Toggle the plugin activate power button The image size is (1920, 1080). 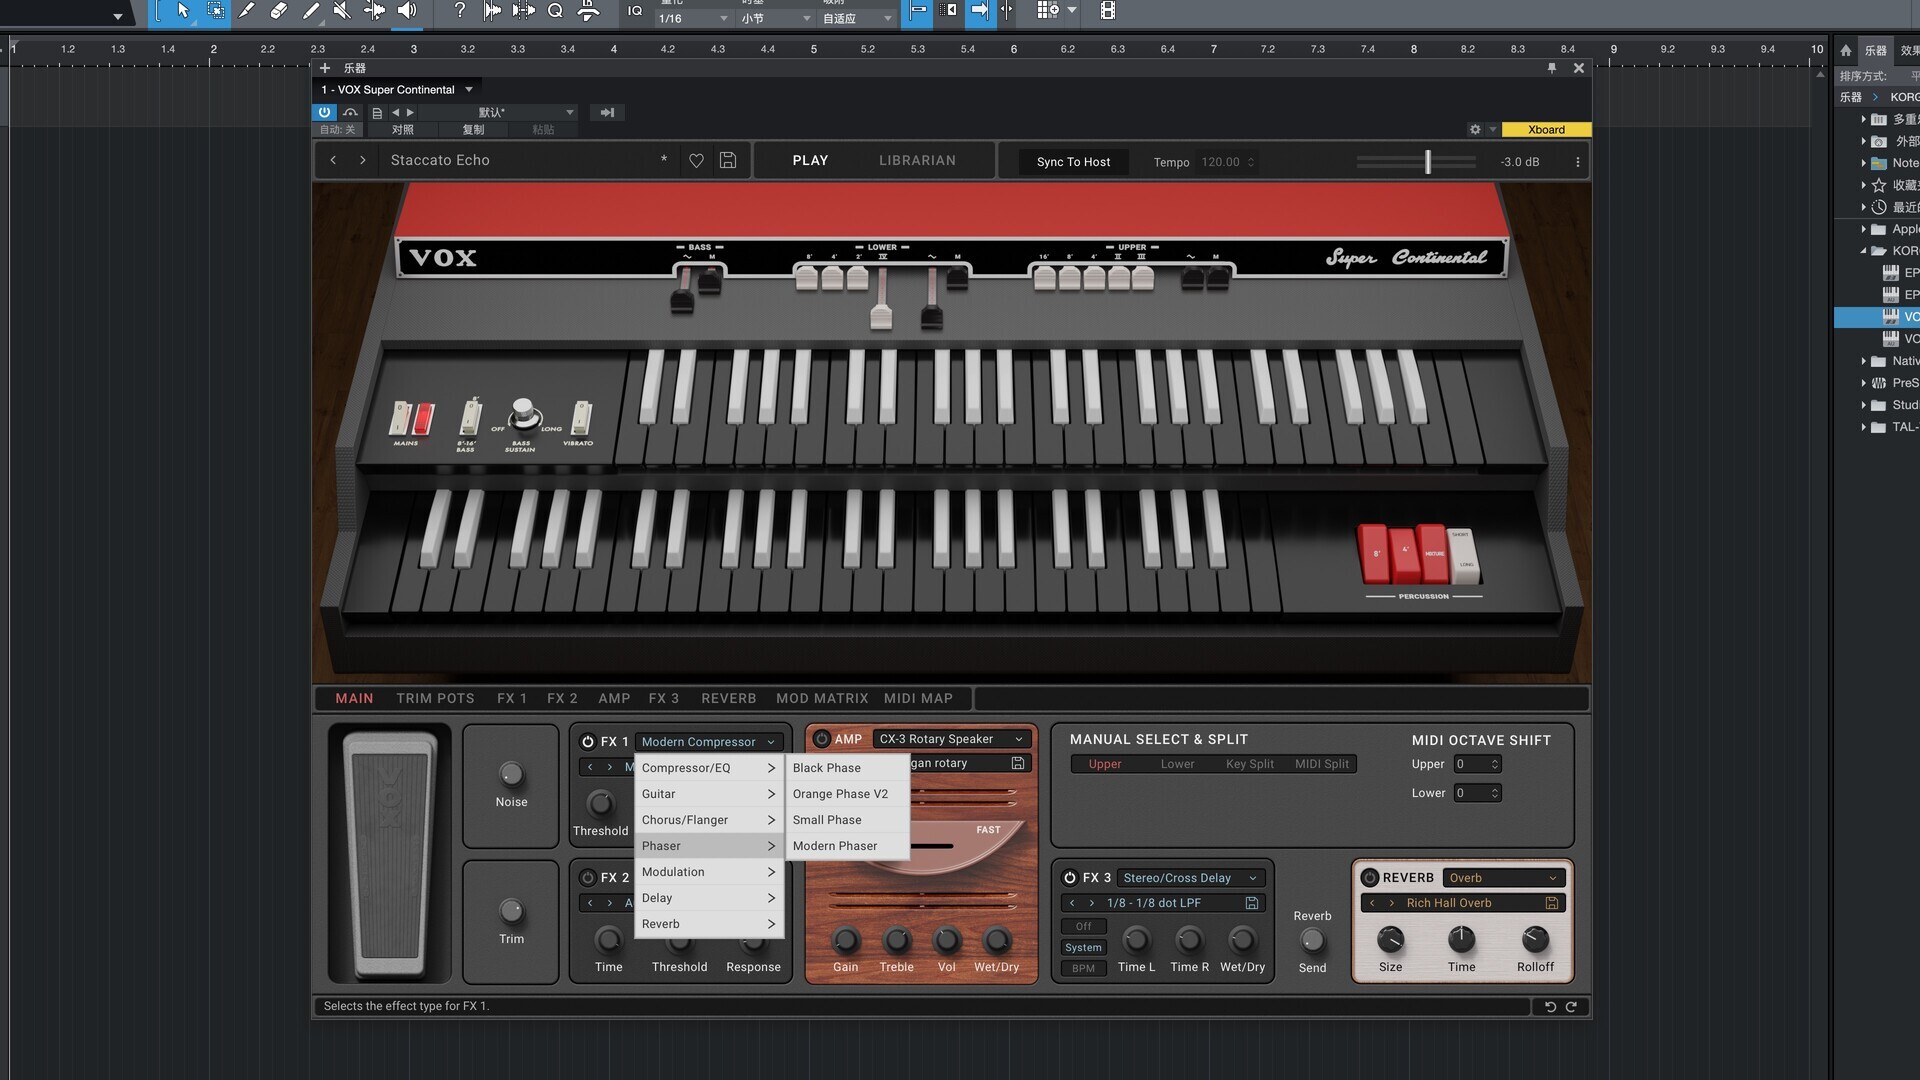click(x=324, y=113)
